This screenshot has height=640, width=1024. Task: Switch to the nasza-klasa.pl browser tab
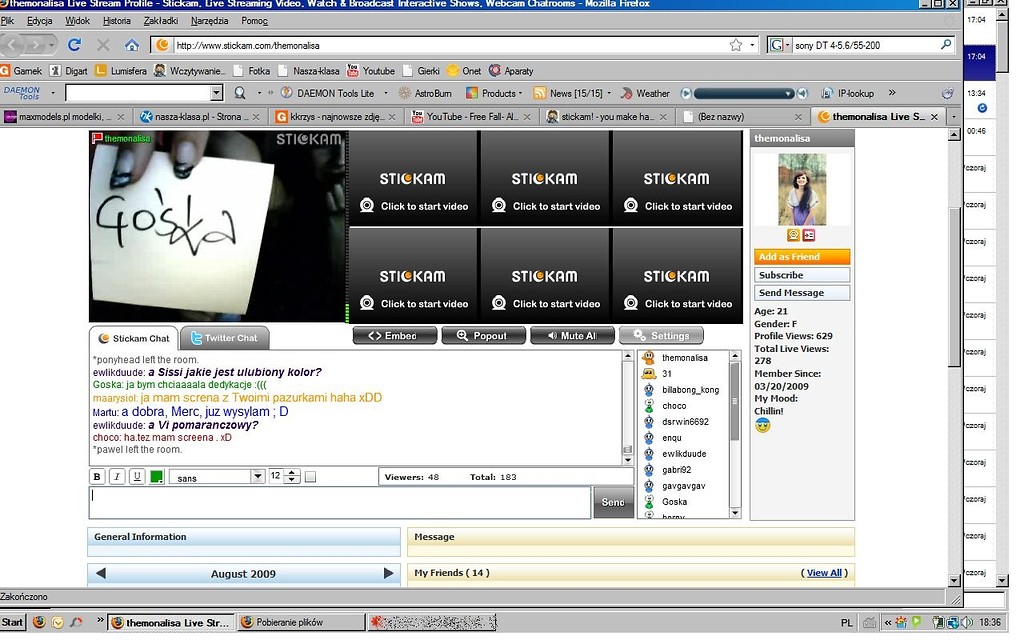point(198,117)
